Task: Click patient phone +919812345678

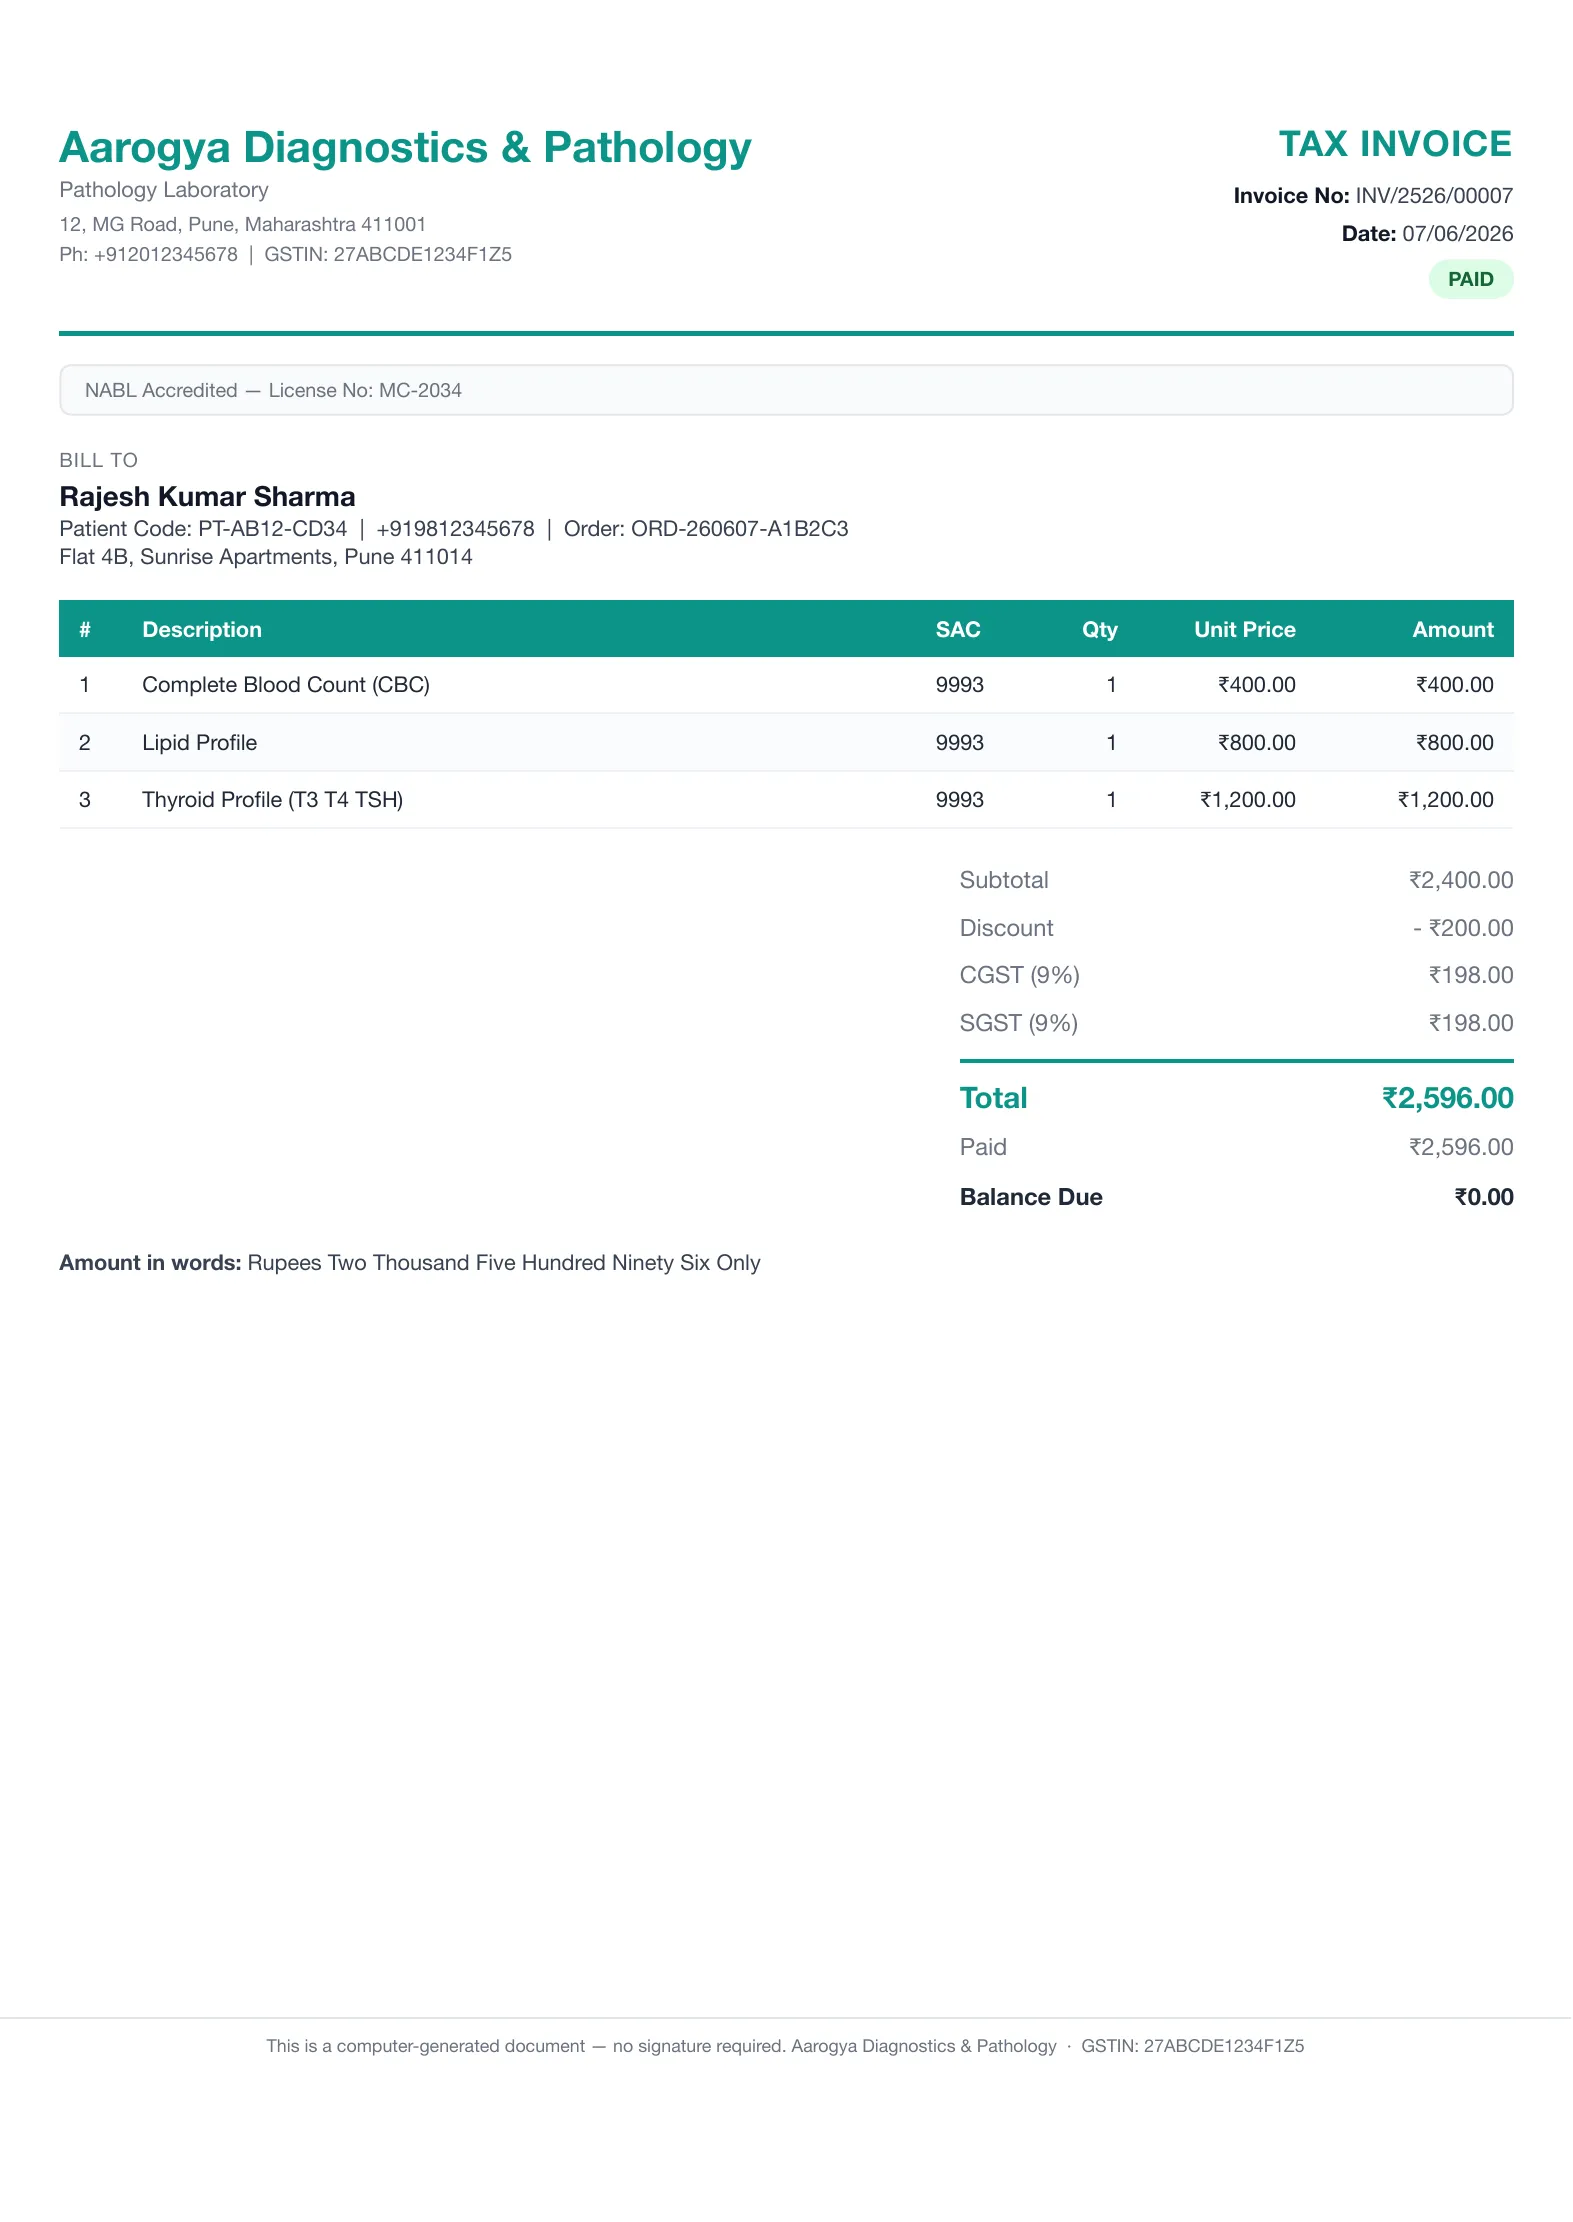Action: (455, 529)
